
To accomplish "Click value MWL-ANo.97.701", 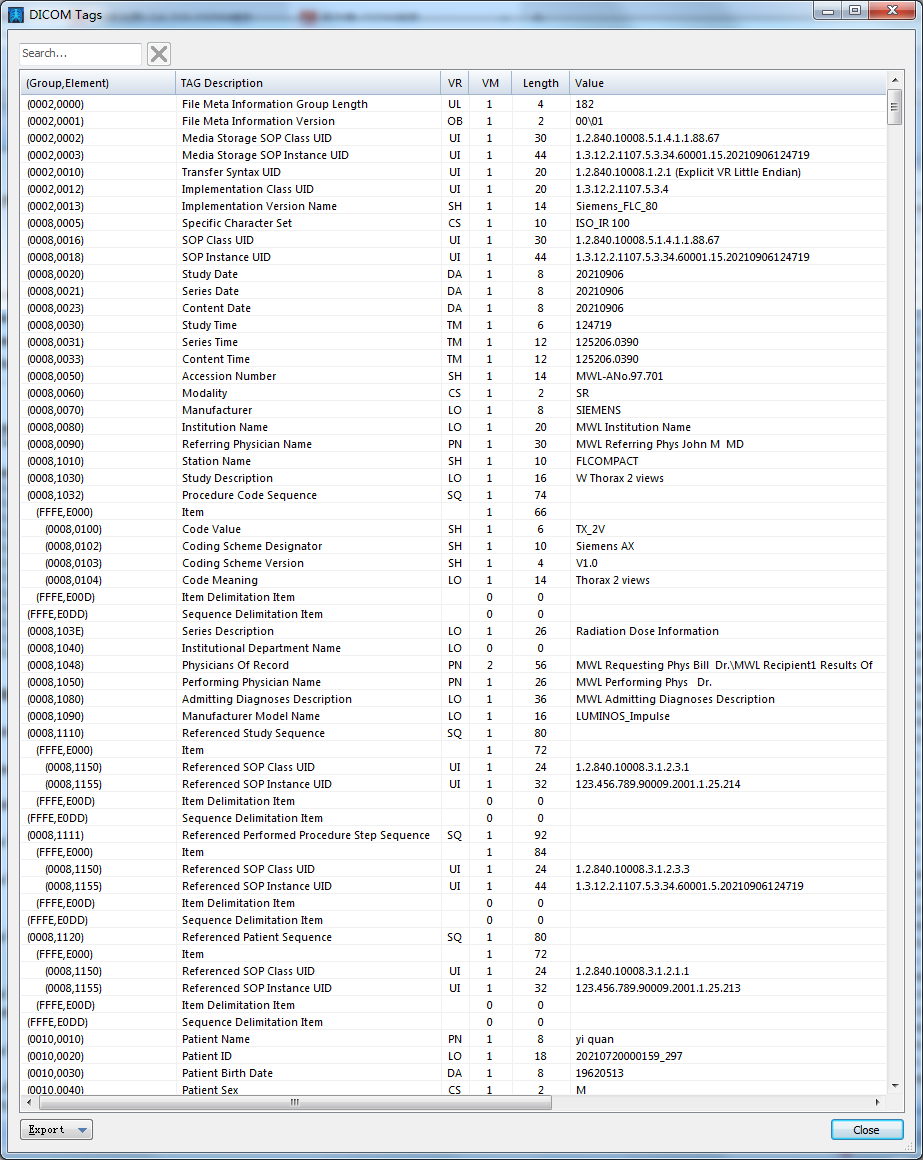I will pyautogui.click(x=619, y=377).
